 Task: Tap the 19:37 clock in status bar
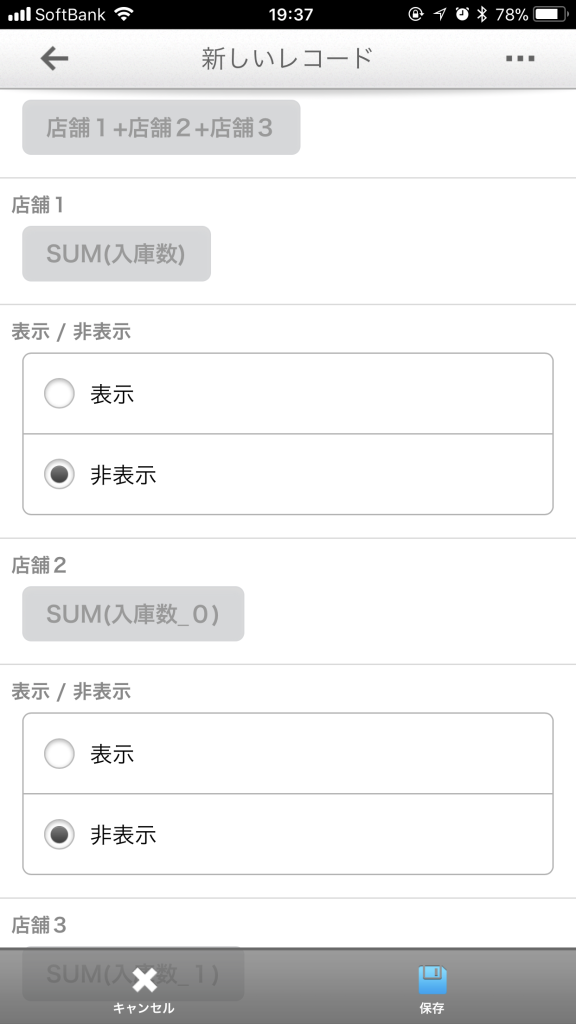coord(291,14)
